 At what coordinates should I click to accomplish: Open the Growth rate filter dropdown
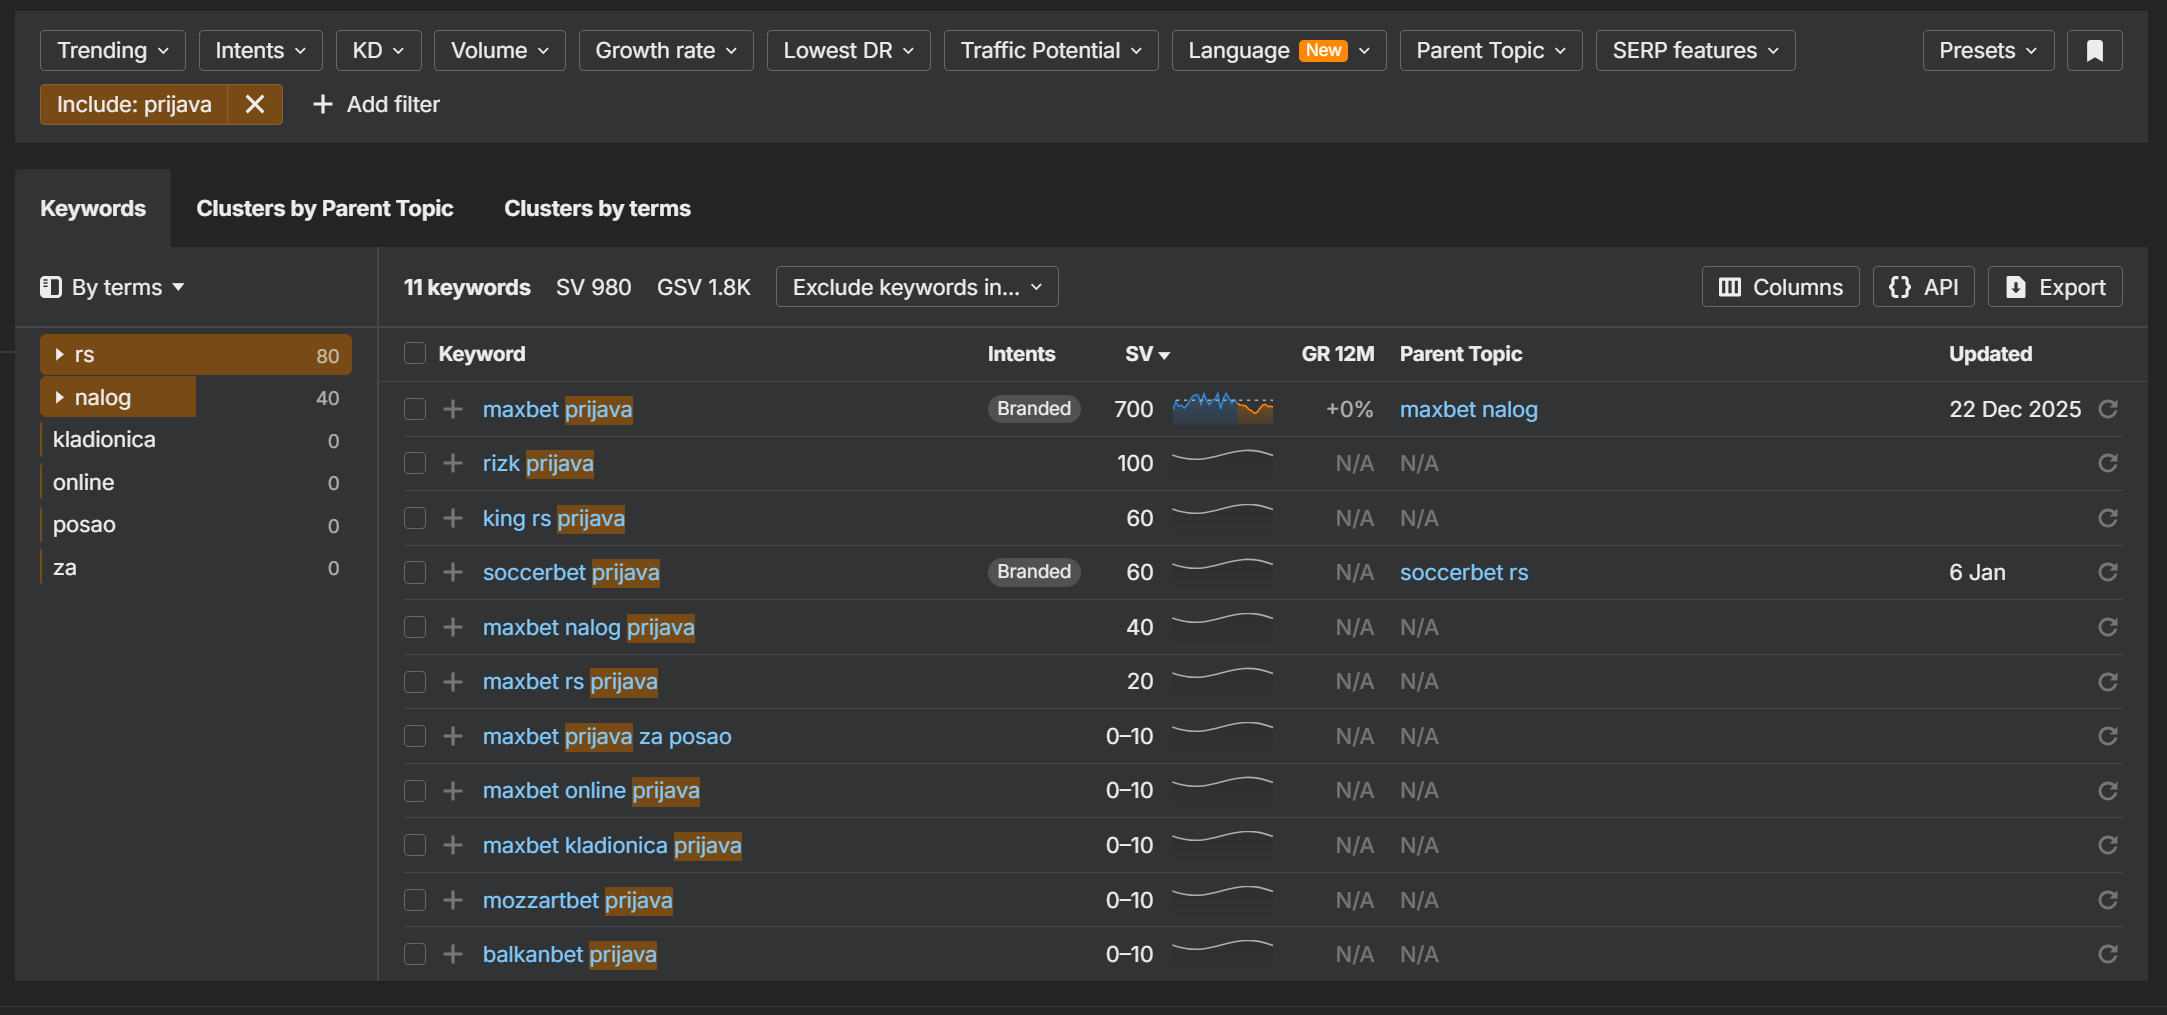[x=665, y=51]
